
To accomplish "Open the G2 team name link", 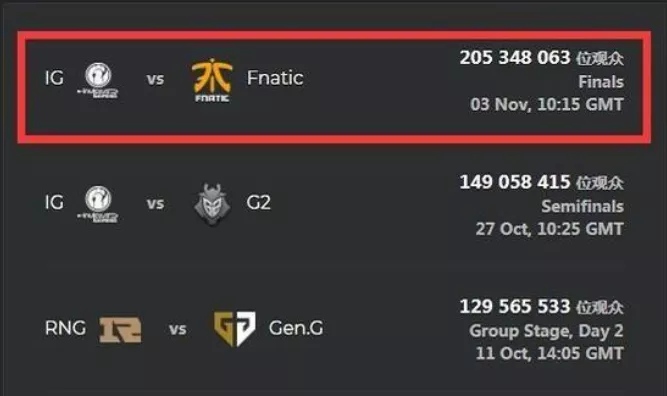I will [258, 202].
